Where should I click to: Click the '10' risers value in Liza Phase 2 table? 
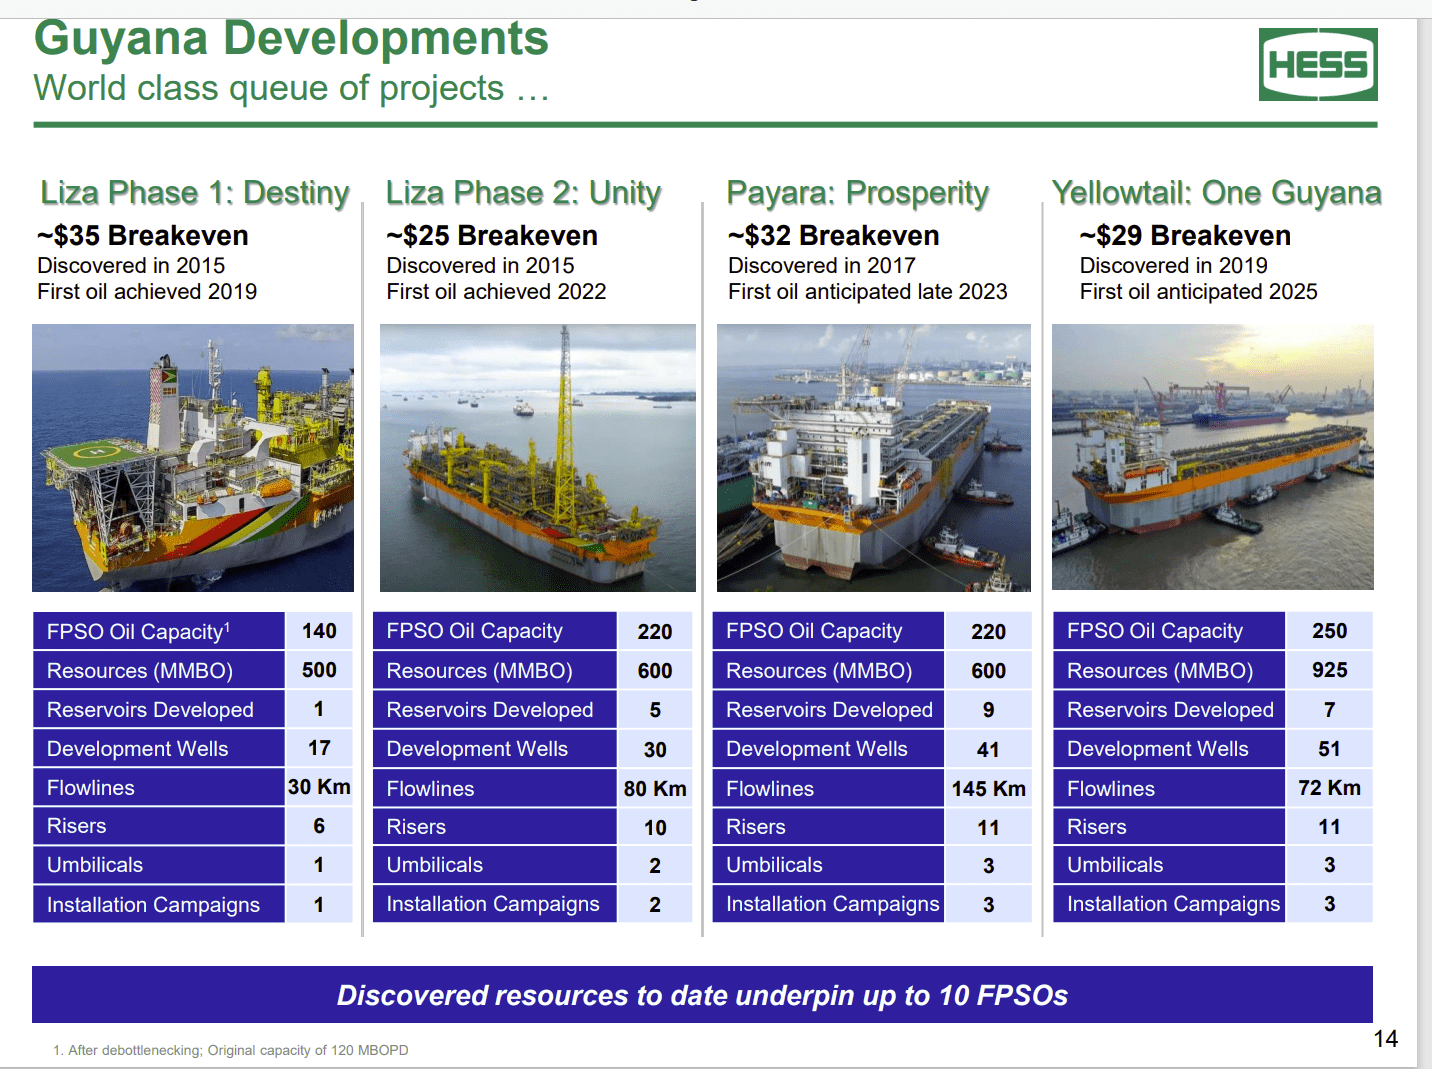[655, 828]
